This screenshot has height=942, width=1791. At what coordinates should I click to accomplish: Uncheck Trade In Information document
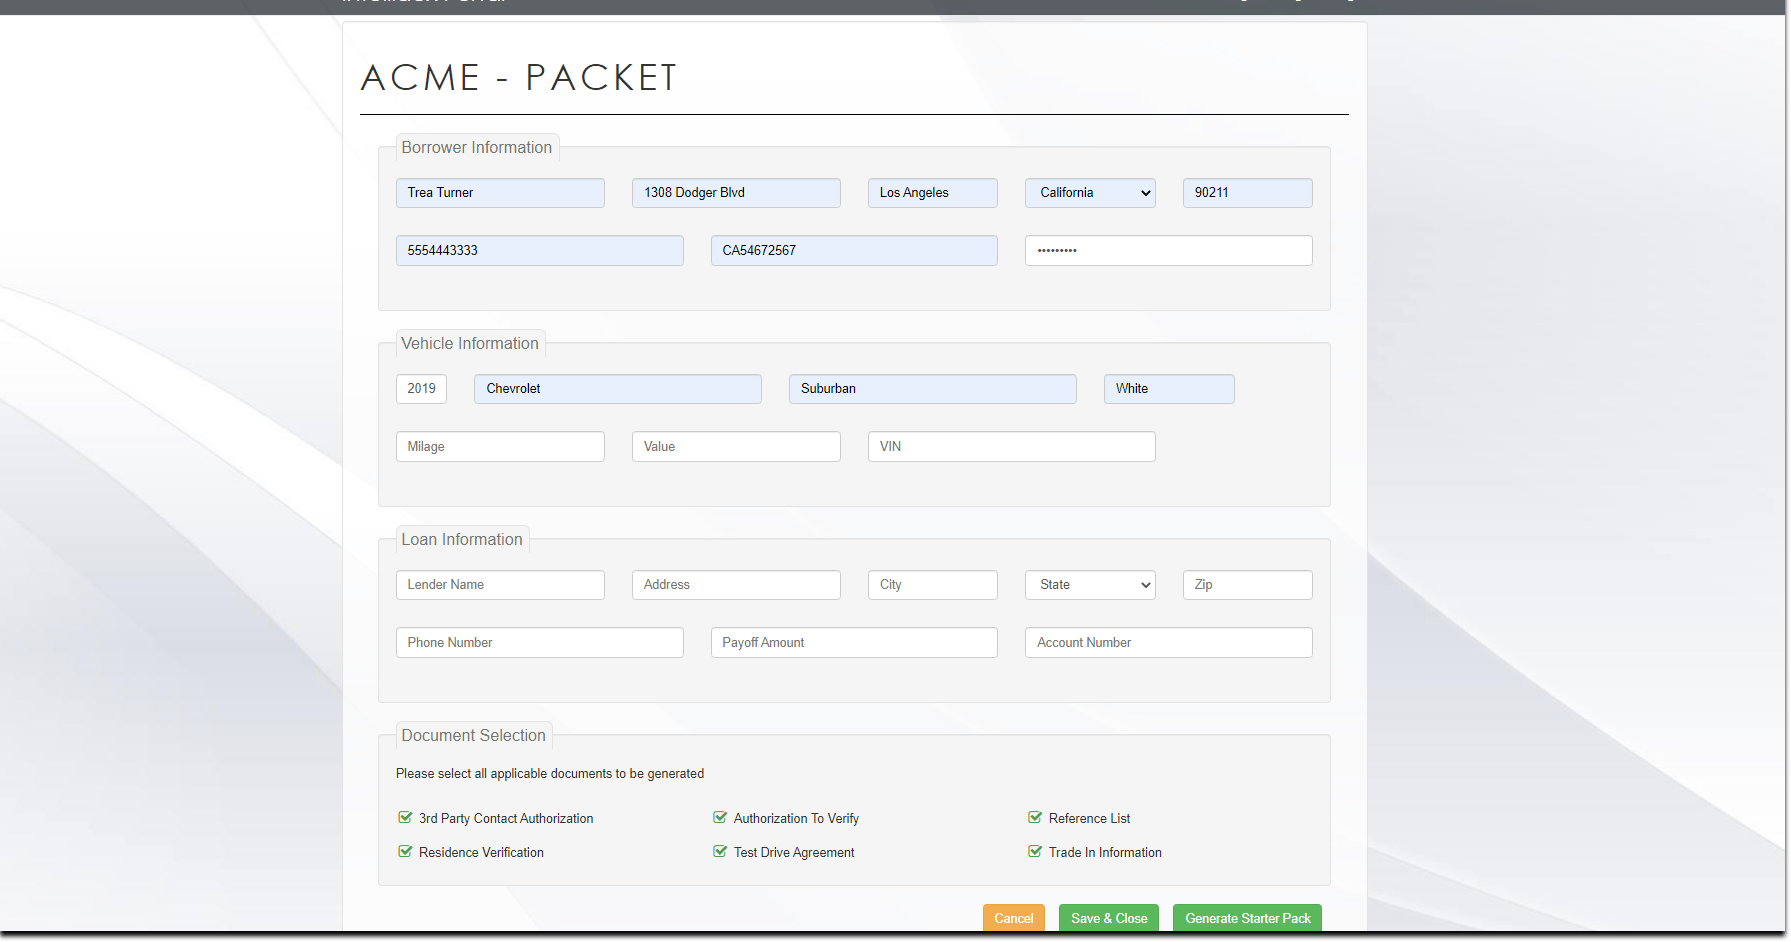(1035, 852)
